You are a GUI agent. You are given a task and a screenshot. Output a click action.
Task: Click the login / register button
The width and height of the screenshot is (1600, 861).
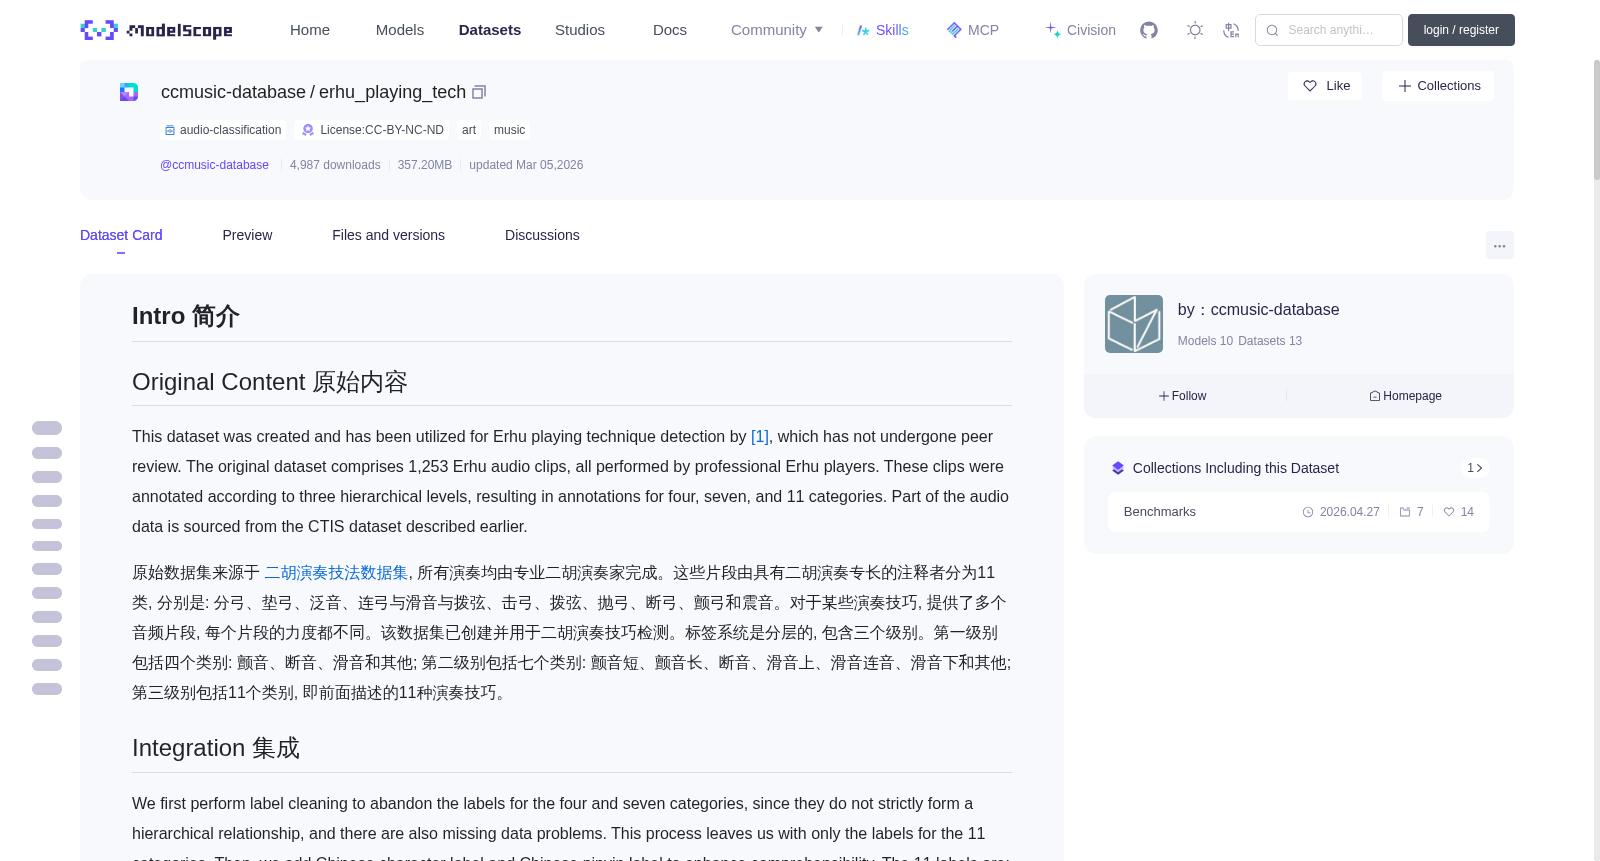[1461, 30]
